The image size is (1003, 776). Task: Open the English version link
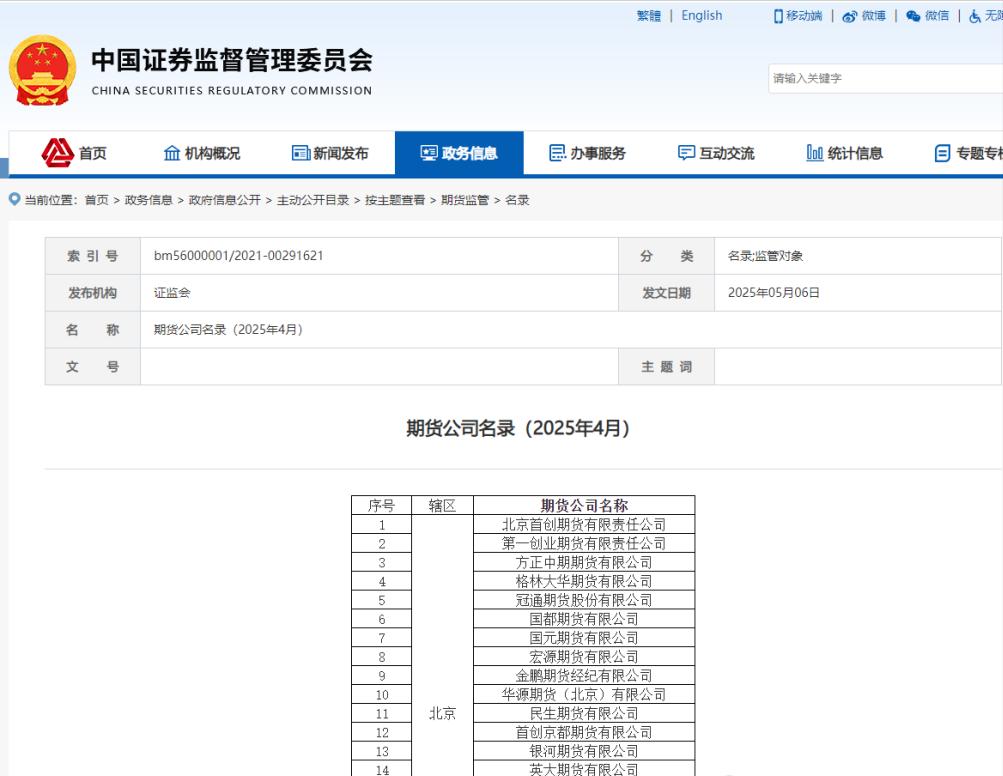click(x=701, y=15)
